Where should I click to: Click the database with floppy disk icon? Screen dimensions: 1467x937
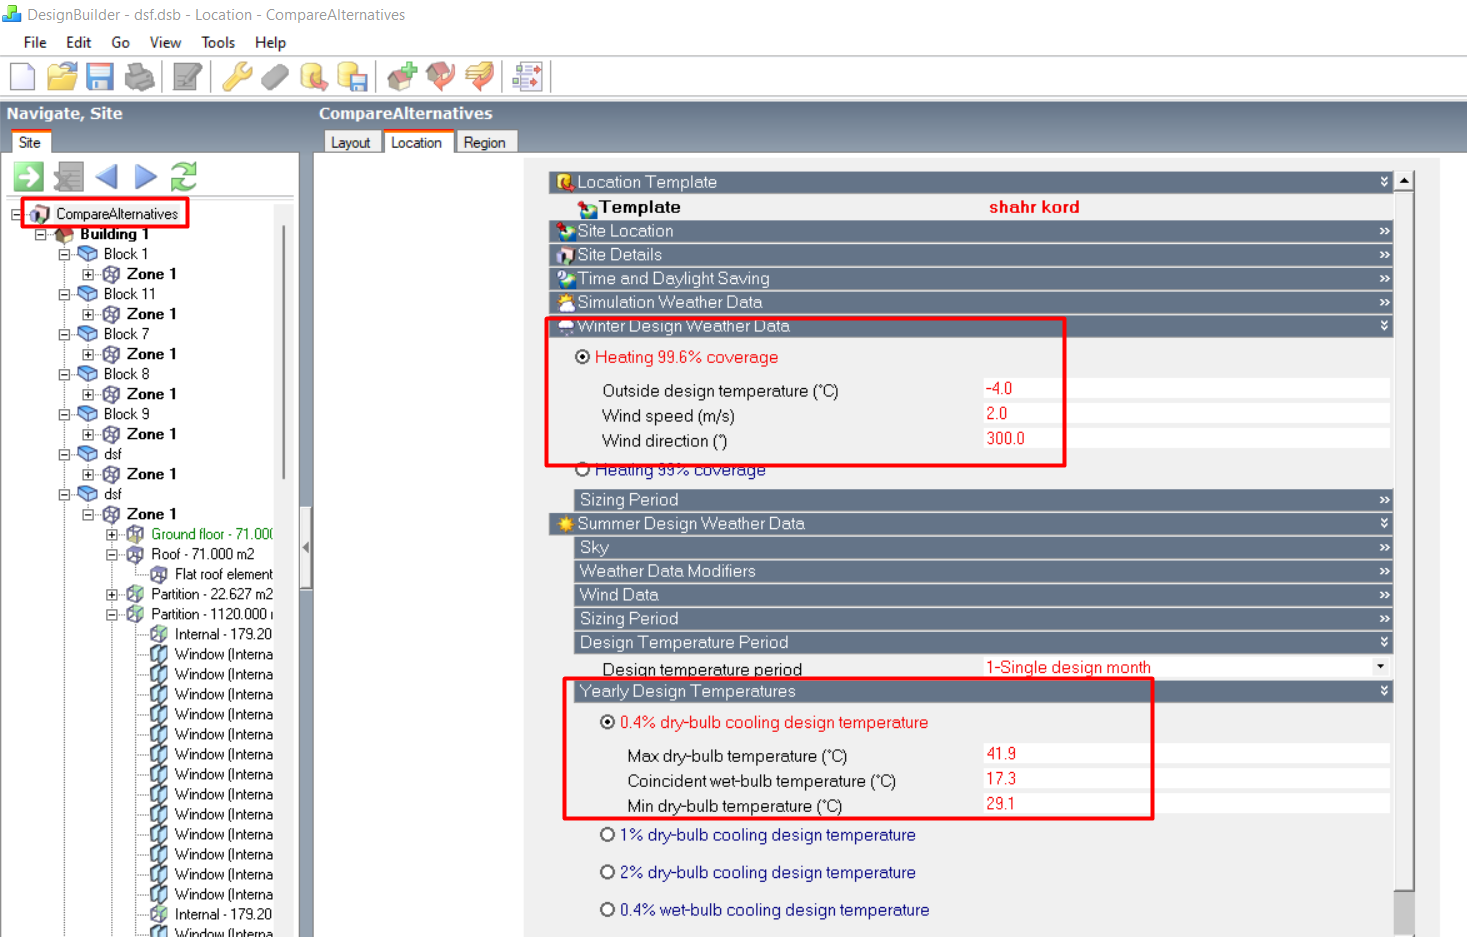352,77
